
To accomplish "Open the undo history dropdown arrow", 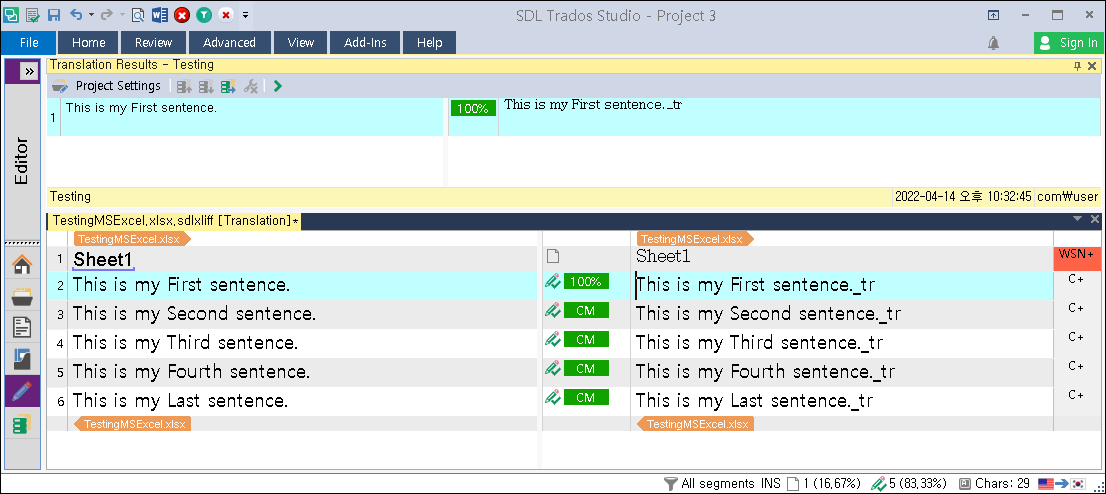I will pyautogui.click(x=90, y=15).
